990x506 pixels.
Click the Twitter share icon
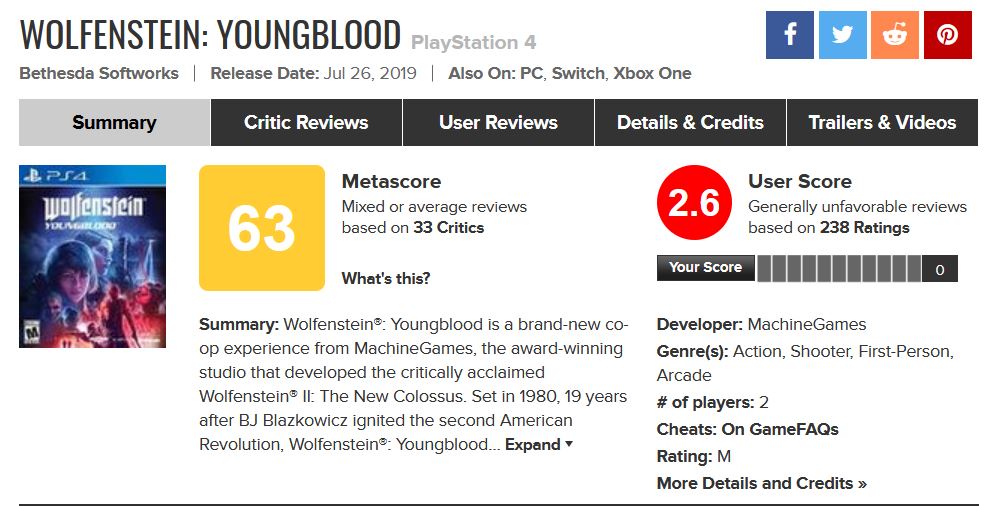tap(842, 35)
